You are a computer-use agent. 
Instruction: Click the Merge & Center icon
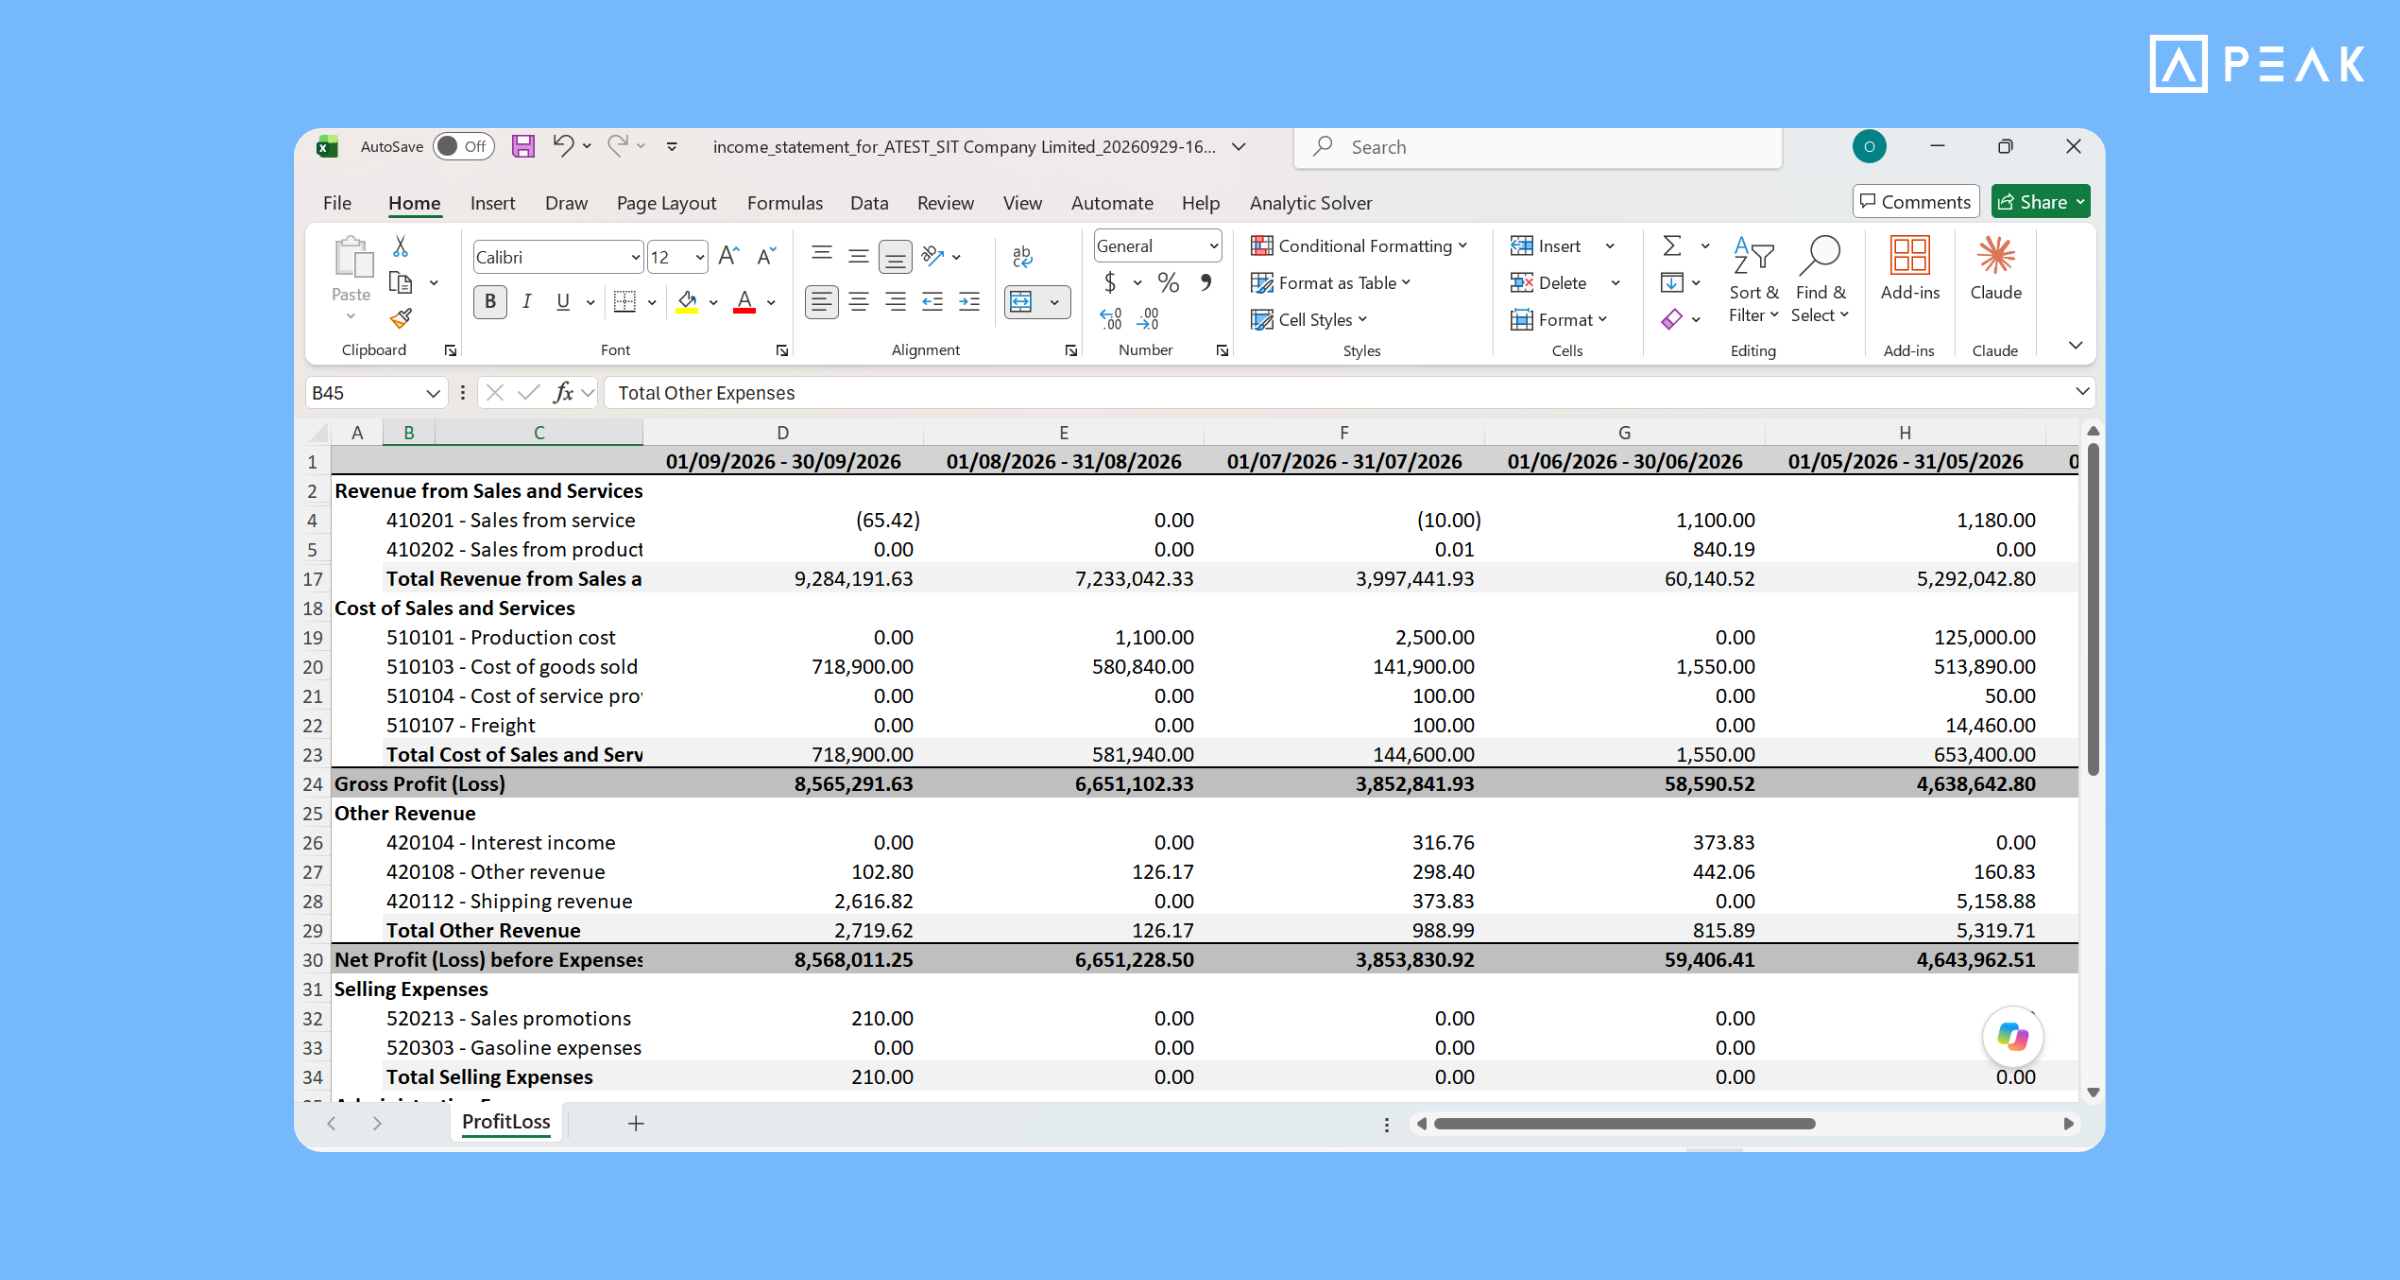click(1021, 302)
